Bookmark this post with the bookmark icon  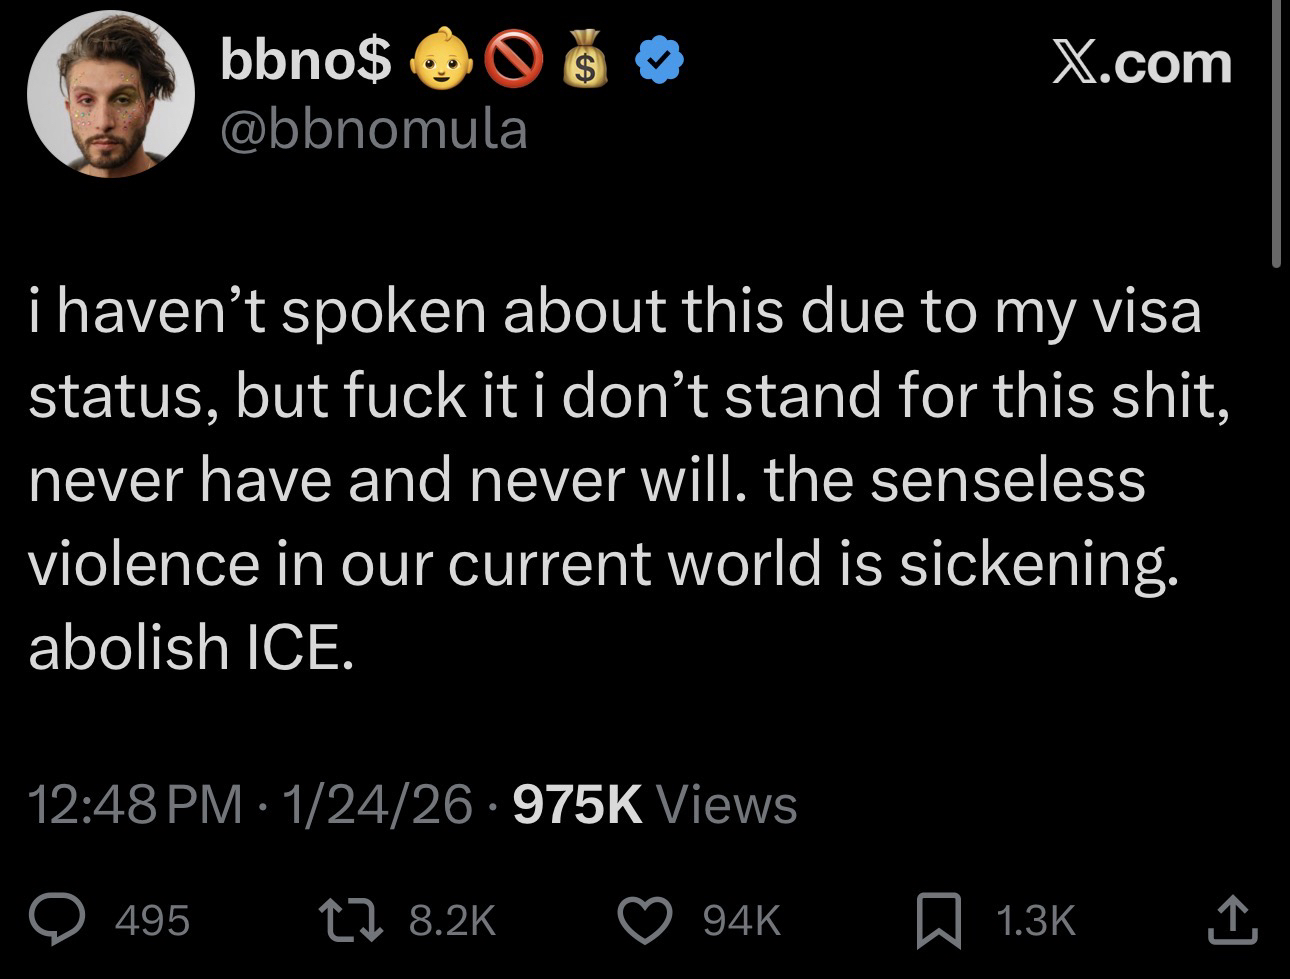point(939,920)
